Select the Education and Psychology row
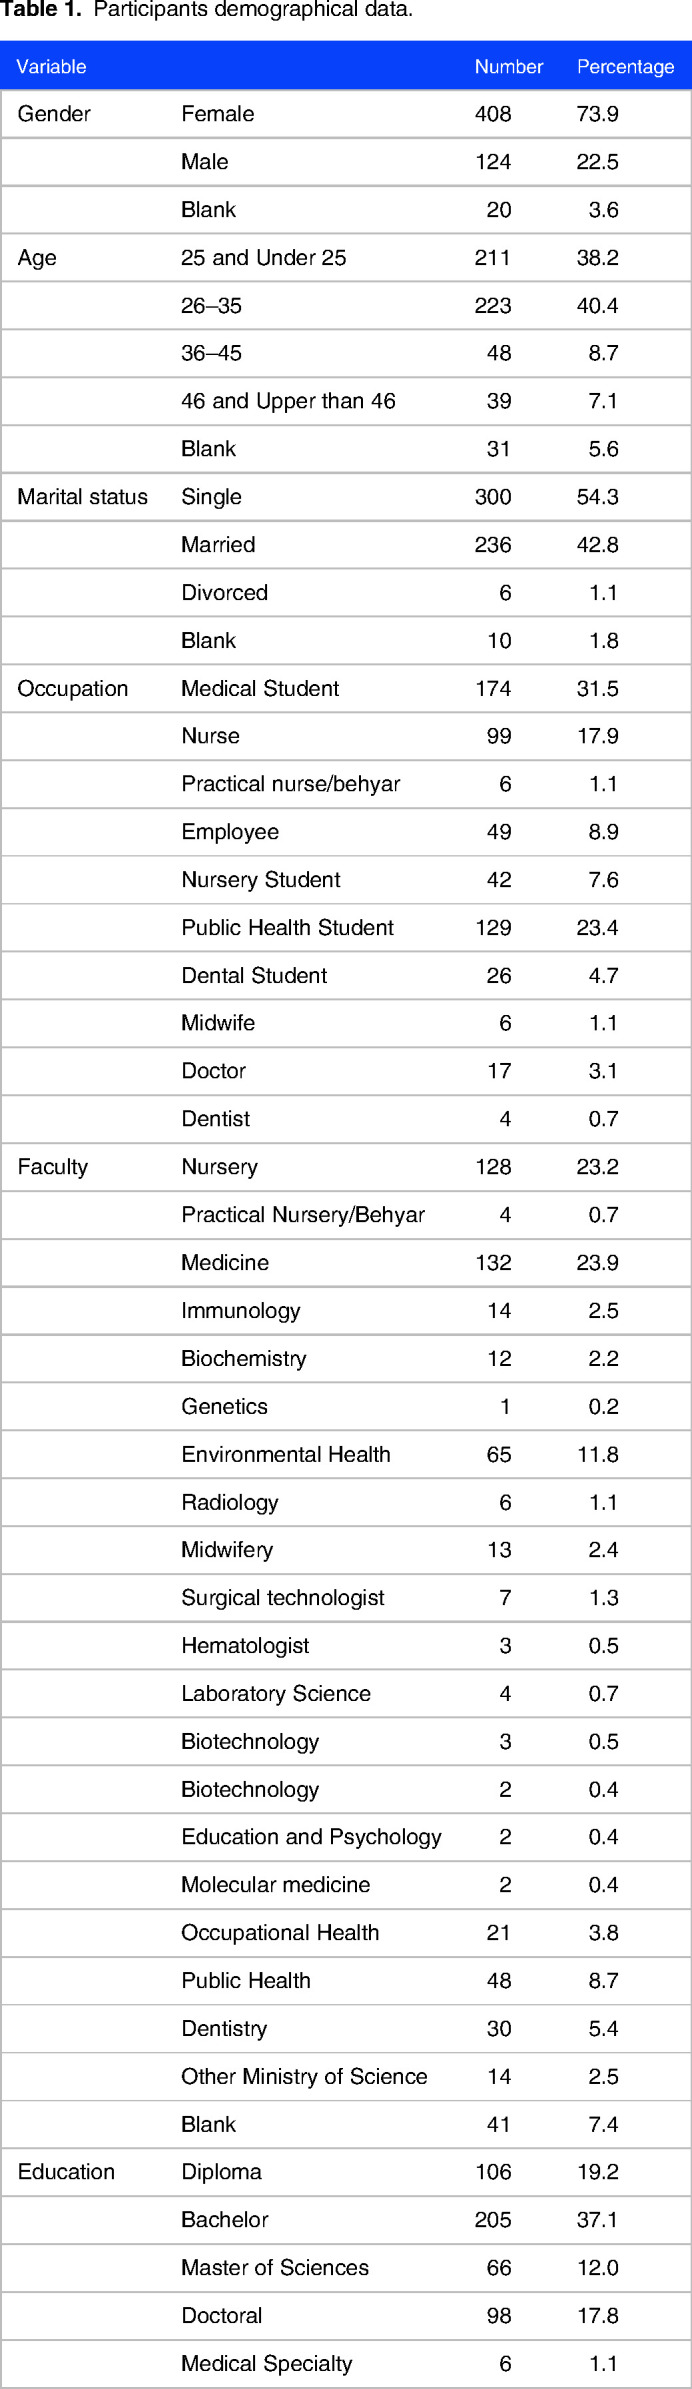 pos(346,1838)
